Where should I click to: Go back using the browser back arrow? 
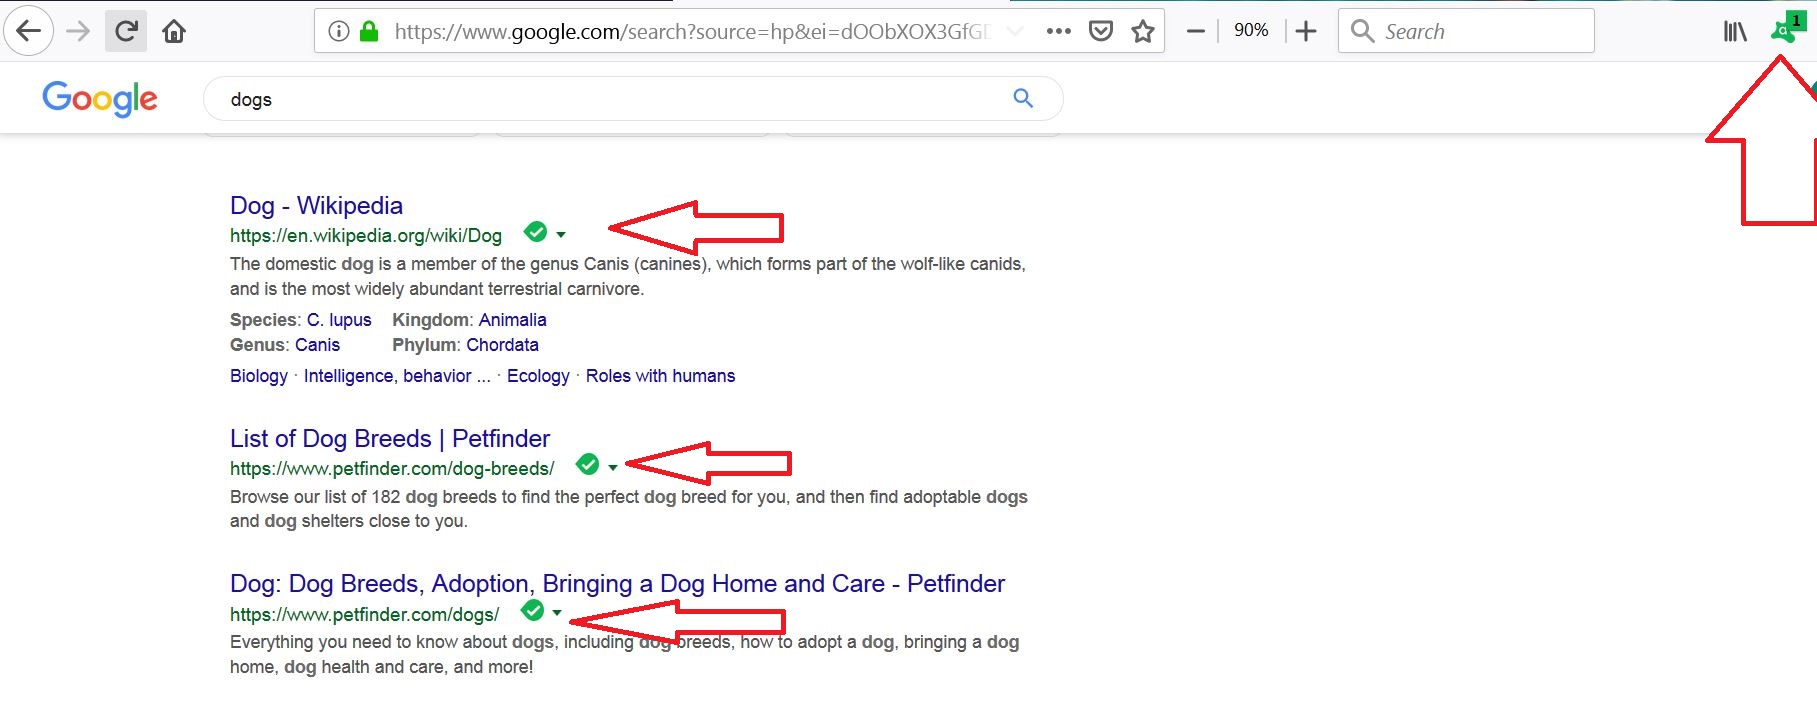29,31
